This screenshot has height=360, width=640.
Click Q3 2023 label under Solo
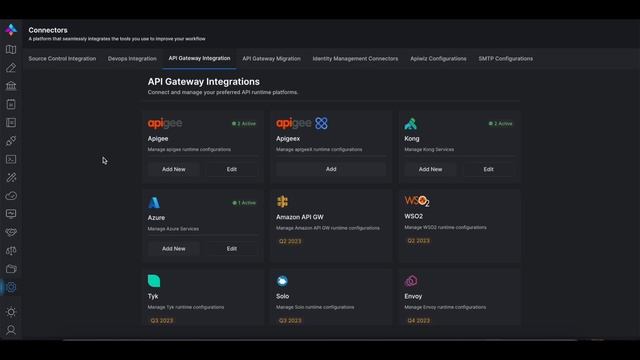tap(290, 320)
